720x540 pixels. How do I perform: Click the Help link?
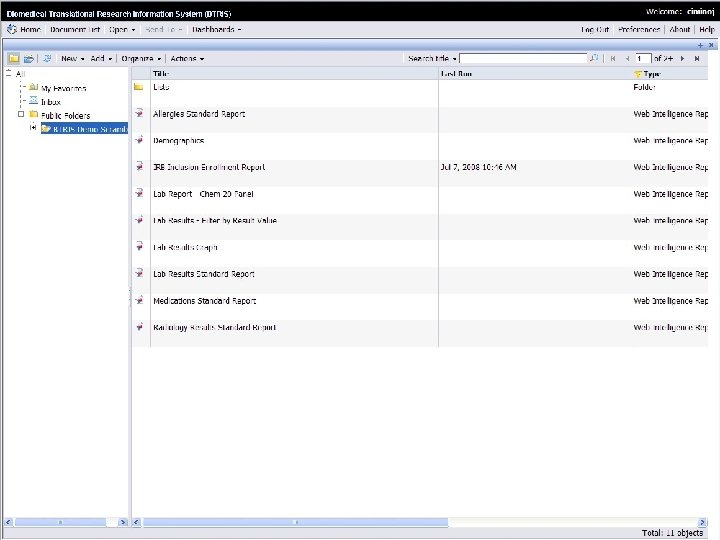pos(707,29)
